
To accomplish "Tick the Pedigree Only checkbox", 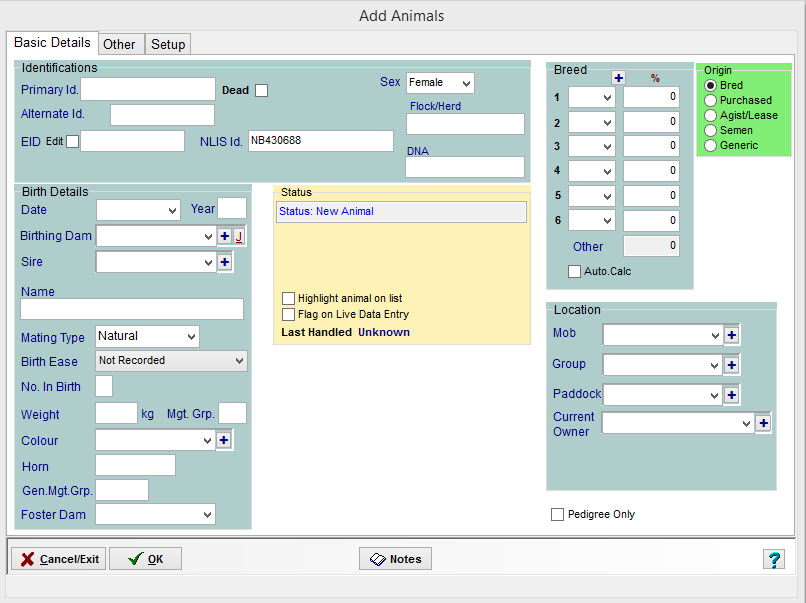I will tap(557, 515).
